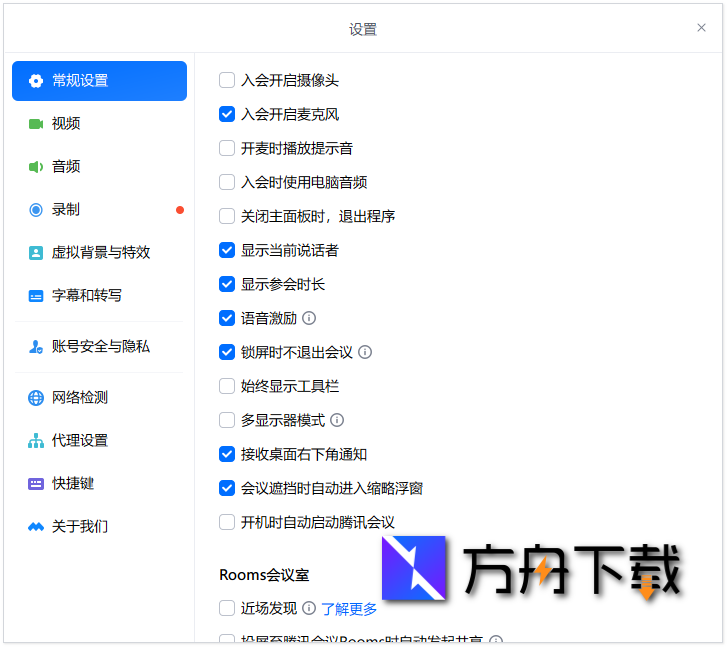727x647 pixels.
Task: Open 关于我们 tab
Action: pos(99,527)
